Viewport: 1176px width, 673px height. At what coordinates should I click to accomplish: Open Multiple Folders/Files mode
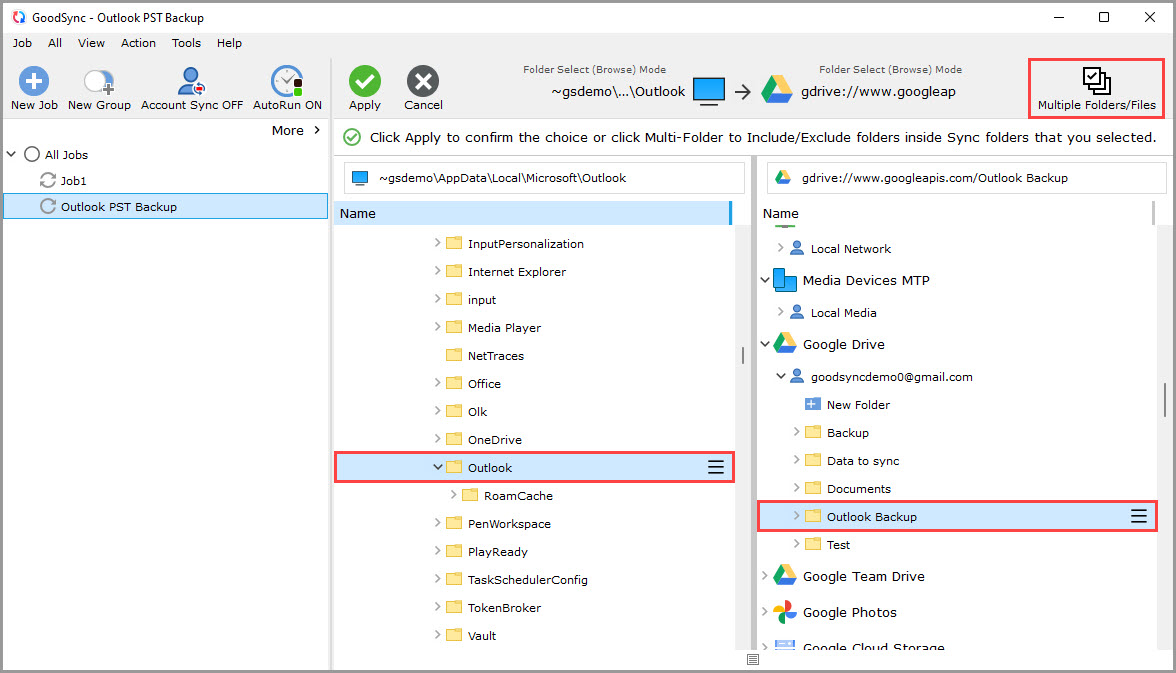tap(1096, 89)
